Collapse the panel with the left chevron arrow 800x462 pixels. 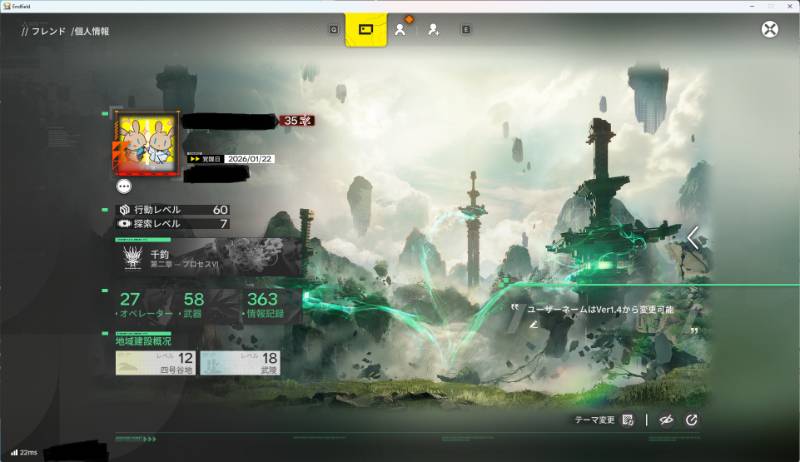693,238
